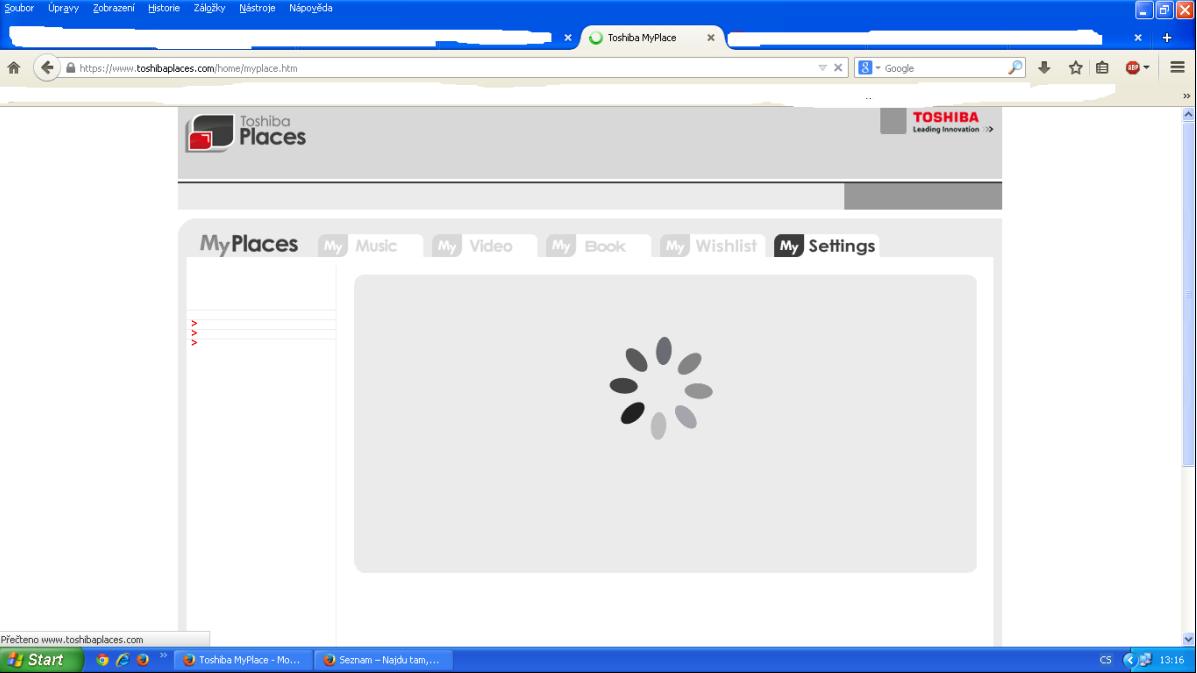
Task: Expand bookmarks toolbar overflow chevron
Action: (x=1186, y=96)
